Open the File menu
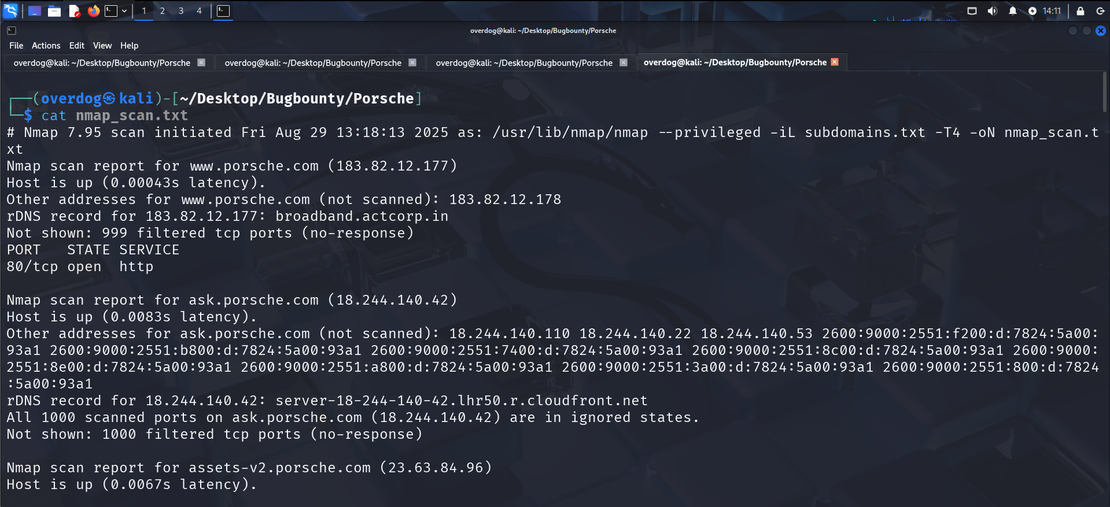The width and height of the screenshot is (1110, 507). [x=16, y=45]
